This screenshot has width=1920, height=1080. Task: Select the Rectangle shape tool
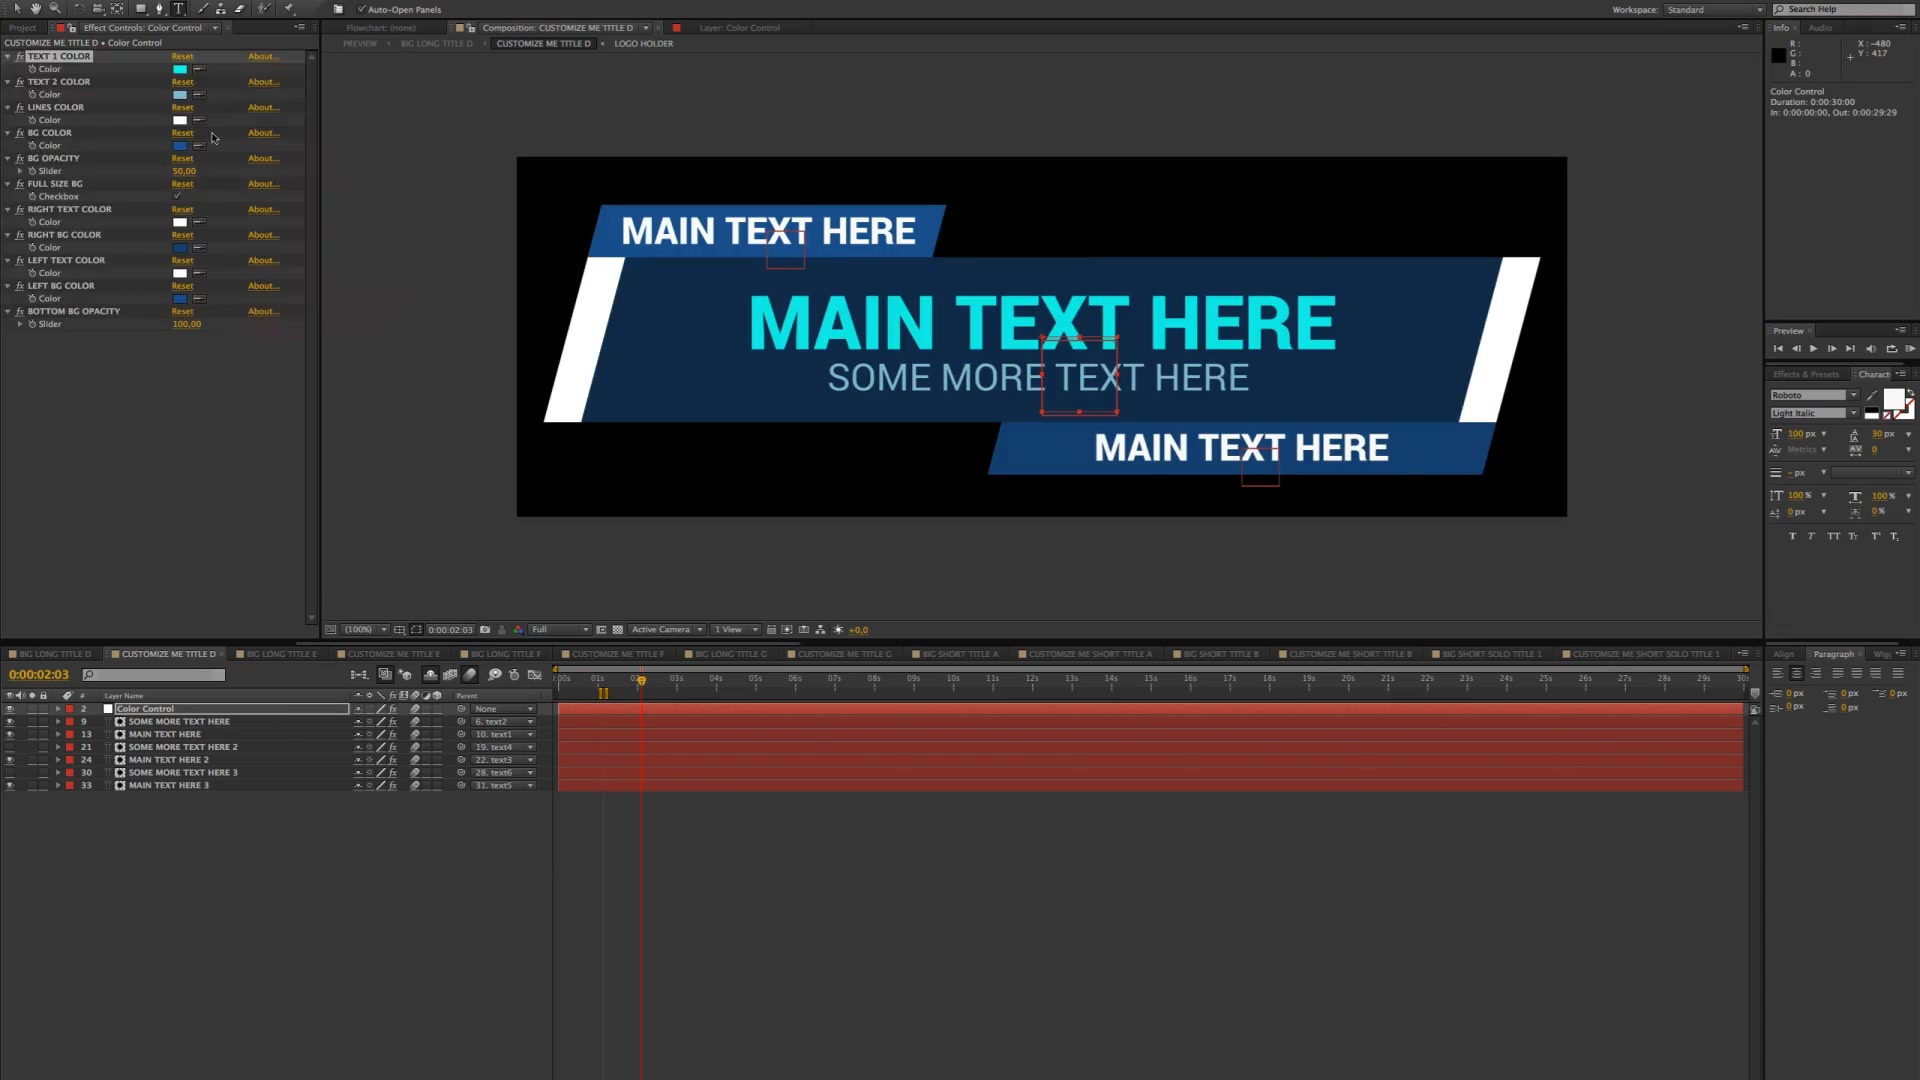(x=140, y=8)
